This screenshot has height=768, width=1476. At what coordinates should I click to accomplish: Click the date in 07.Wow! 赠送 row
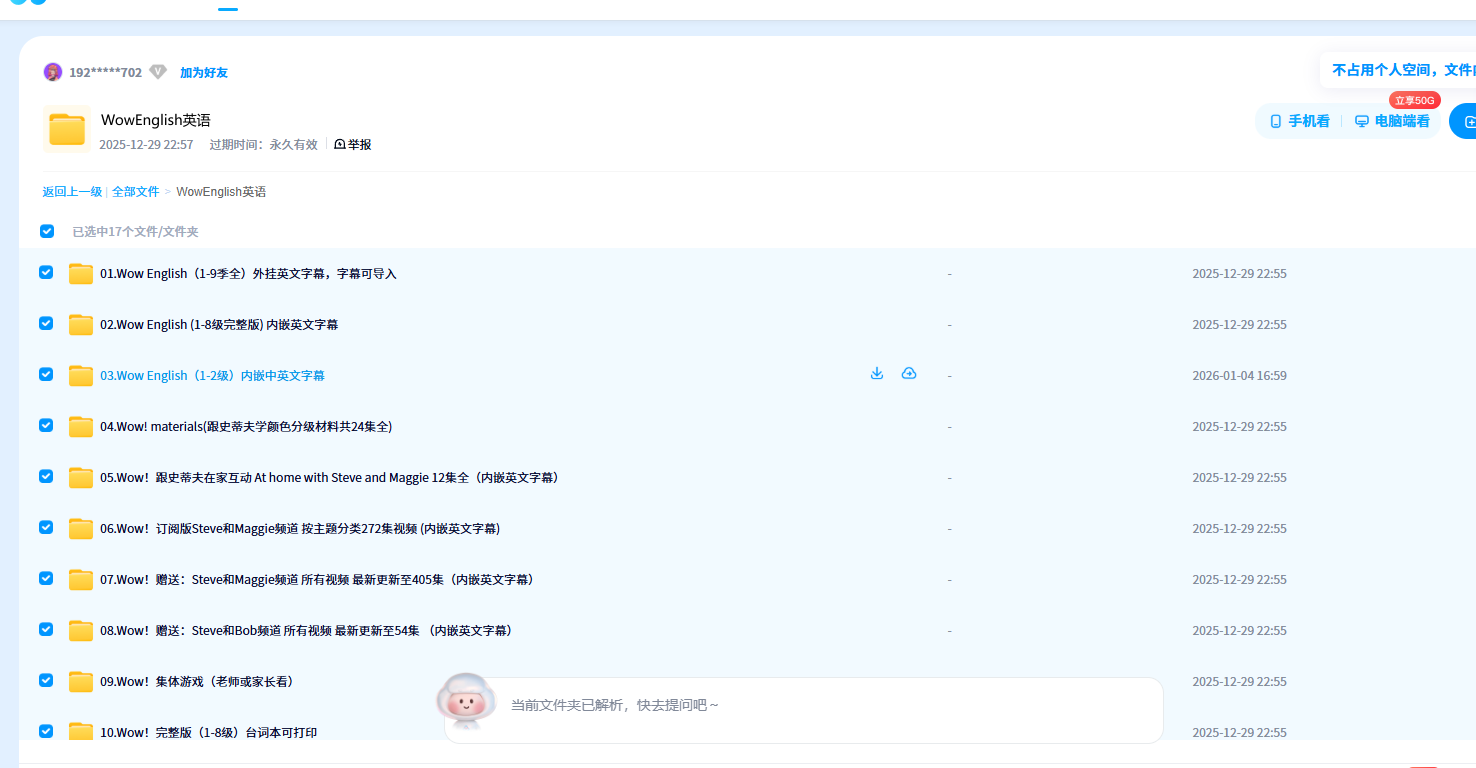(1239, 580)
